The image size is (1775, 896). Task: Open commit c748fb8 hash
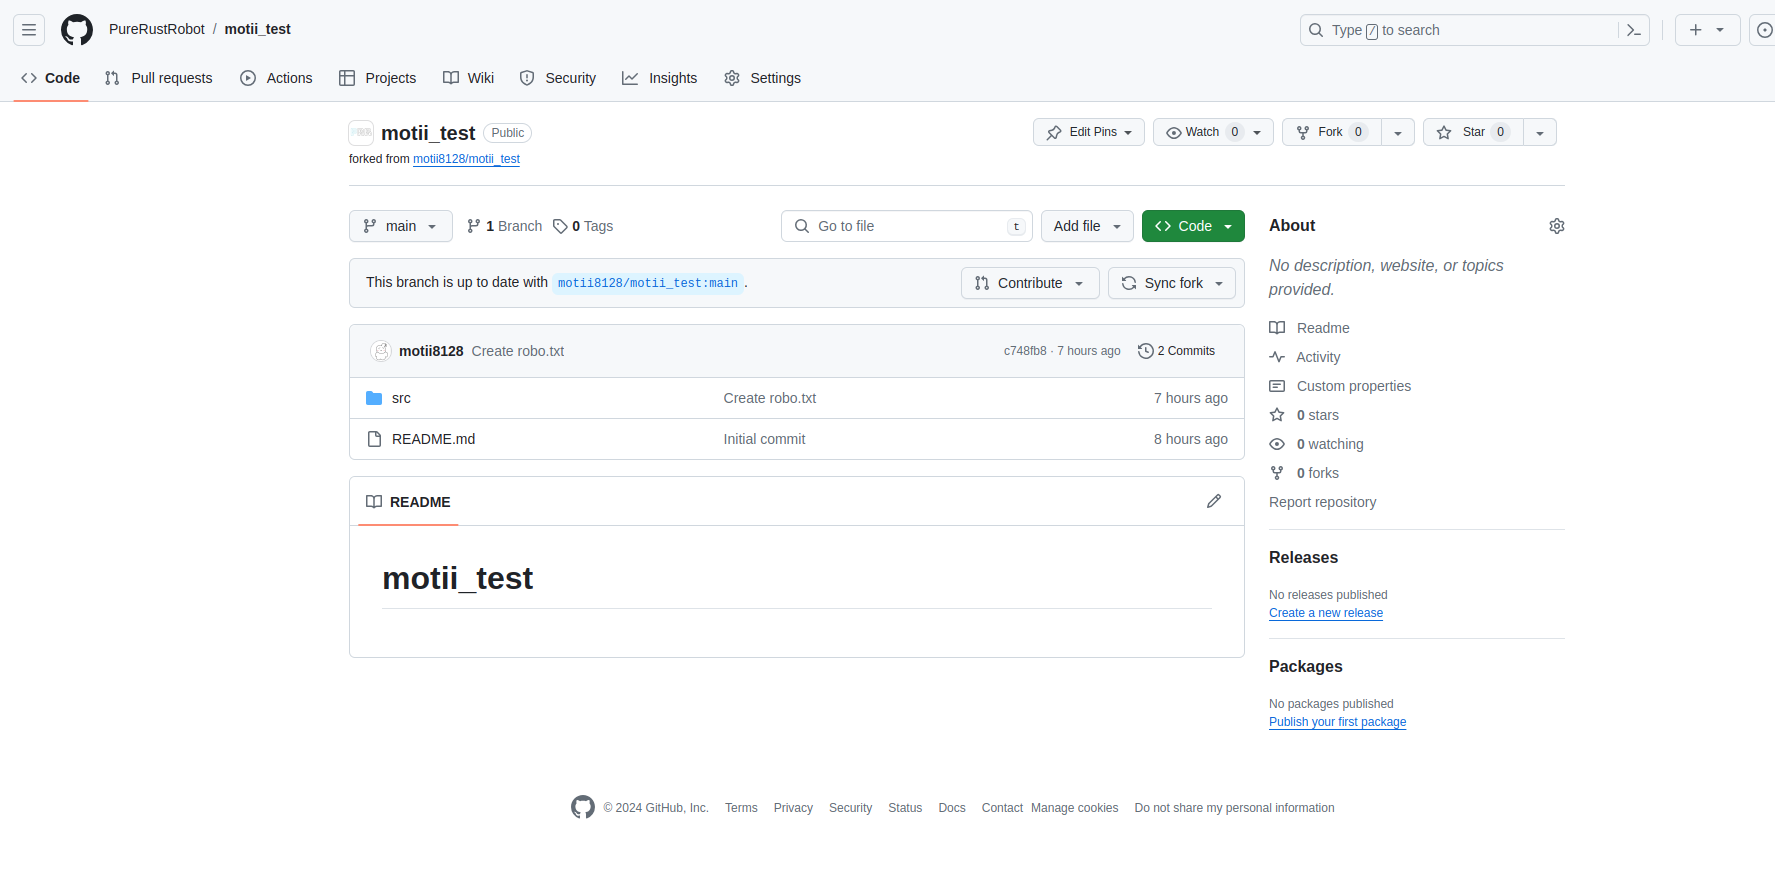[1025, 351]
